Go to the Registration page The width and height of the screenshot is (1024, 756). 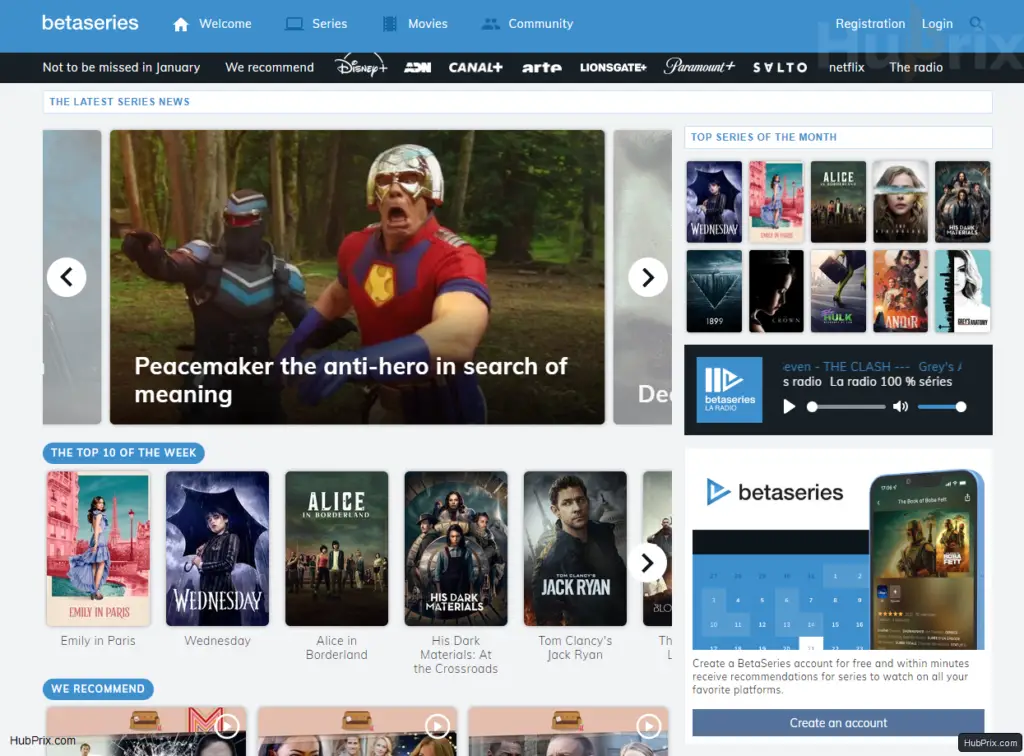(x=870, y=24)
